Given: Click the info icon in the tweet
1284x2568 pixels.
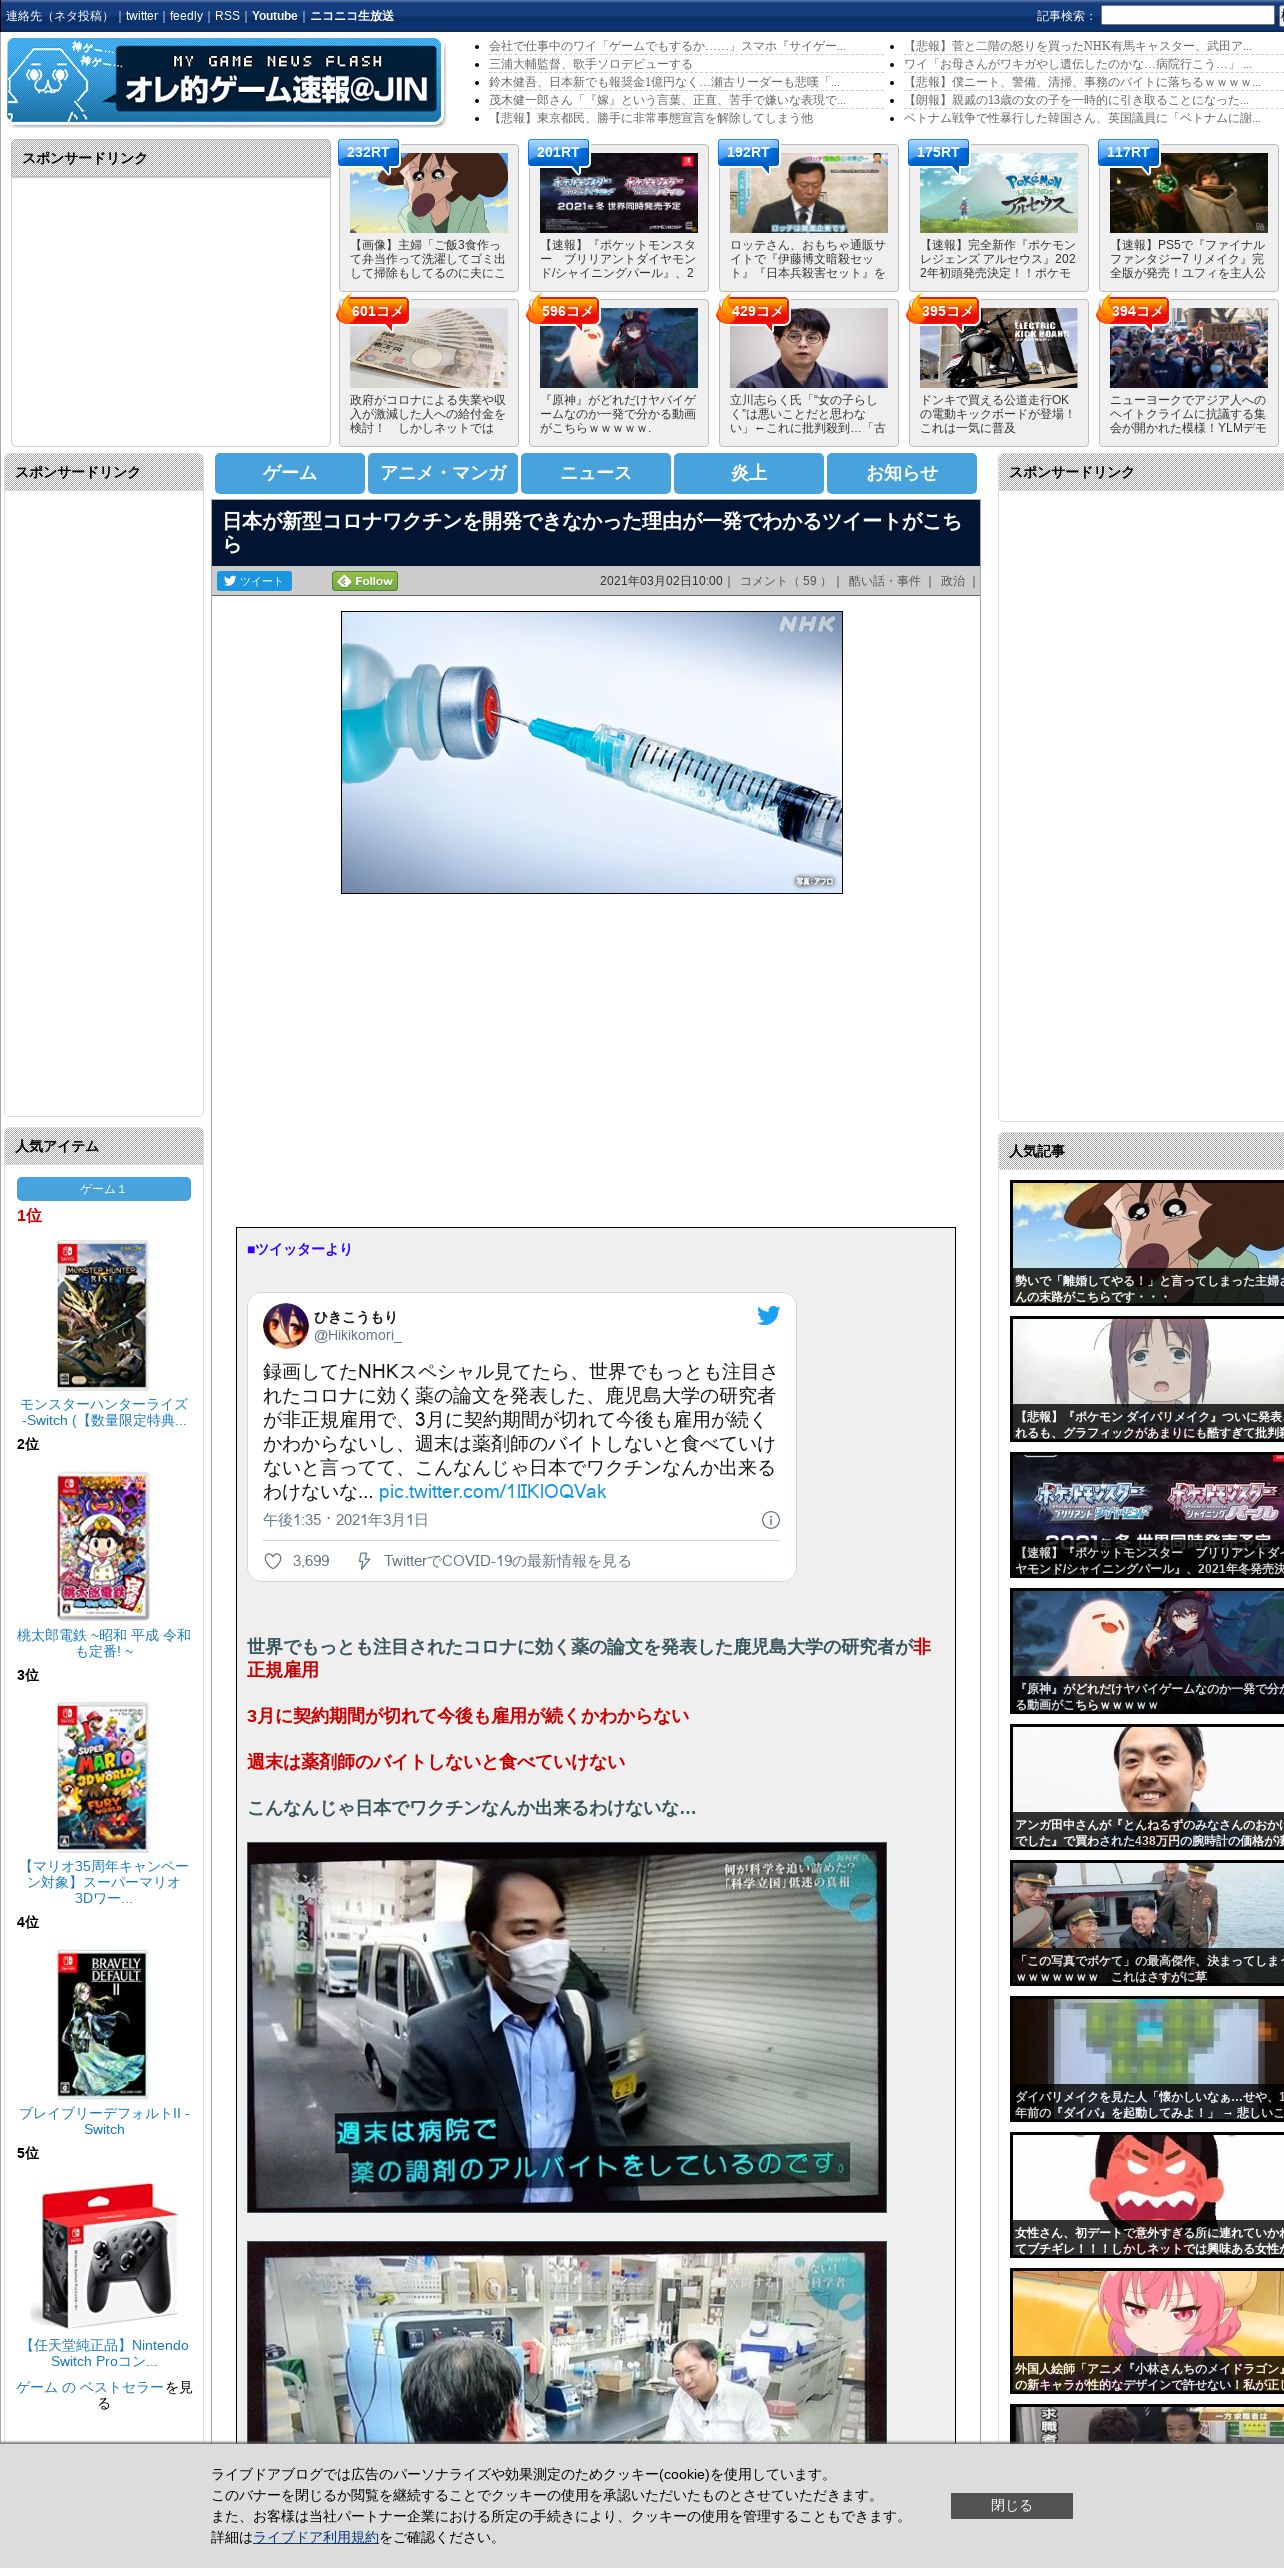Looking at the screenshot, I should pyautogui.click(x=771, y=1520).
